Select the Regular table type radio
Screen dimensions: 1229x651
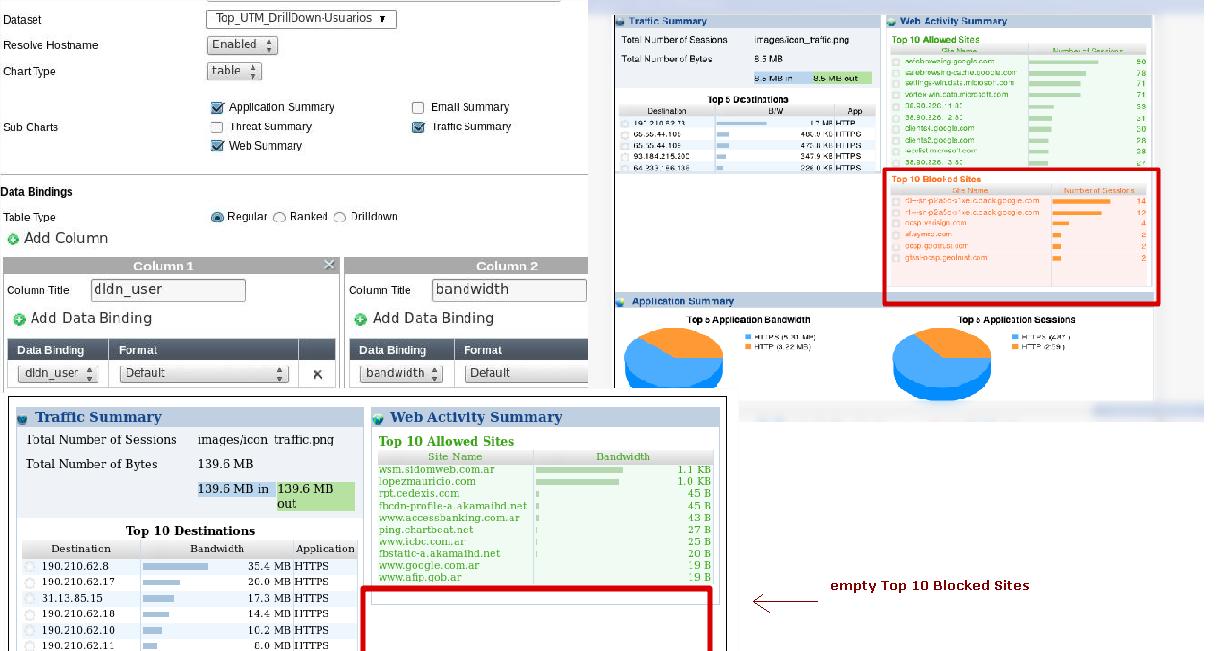click(x=217, y=217)
